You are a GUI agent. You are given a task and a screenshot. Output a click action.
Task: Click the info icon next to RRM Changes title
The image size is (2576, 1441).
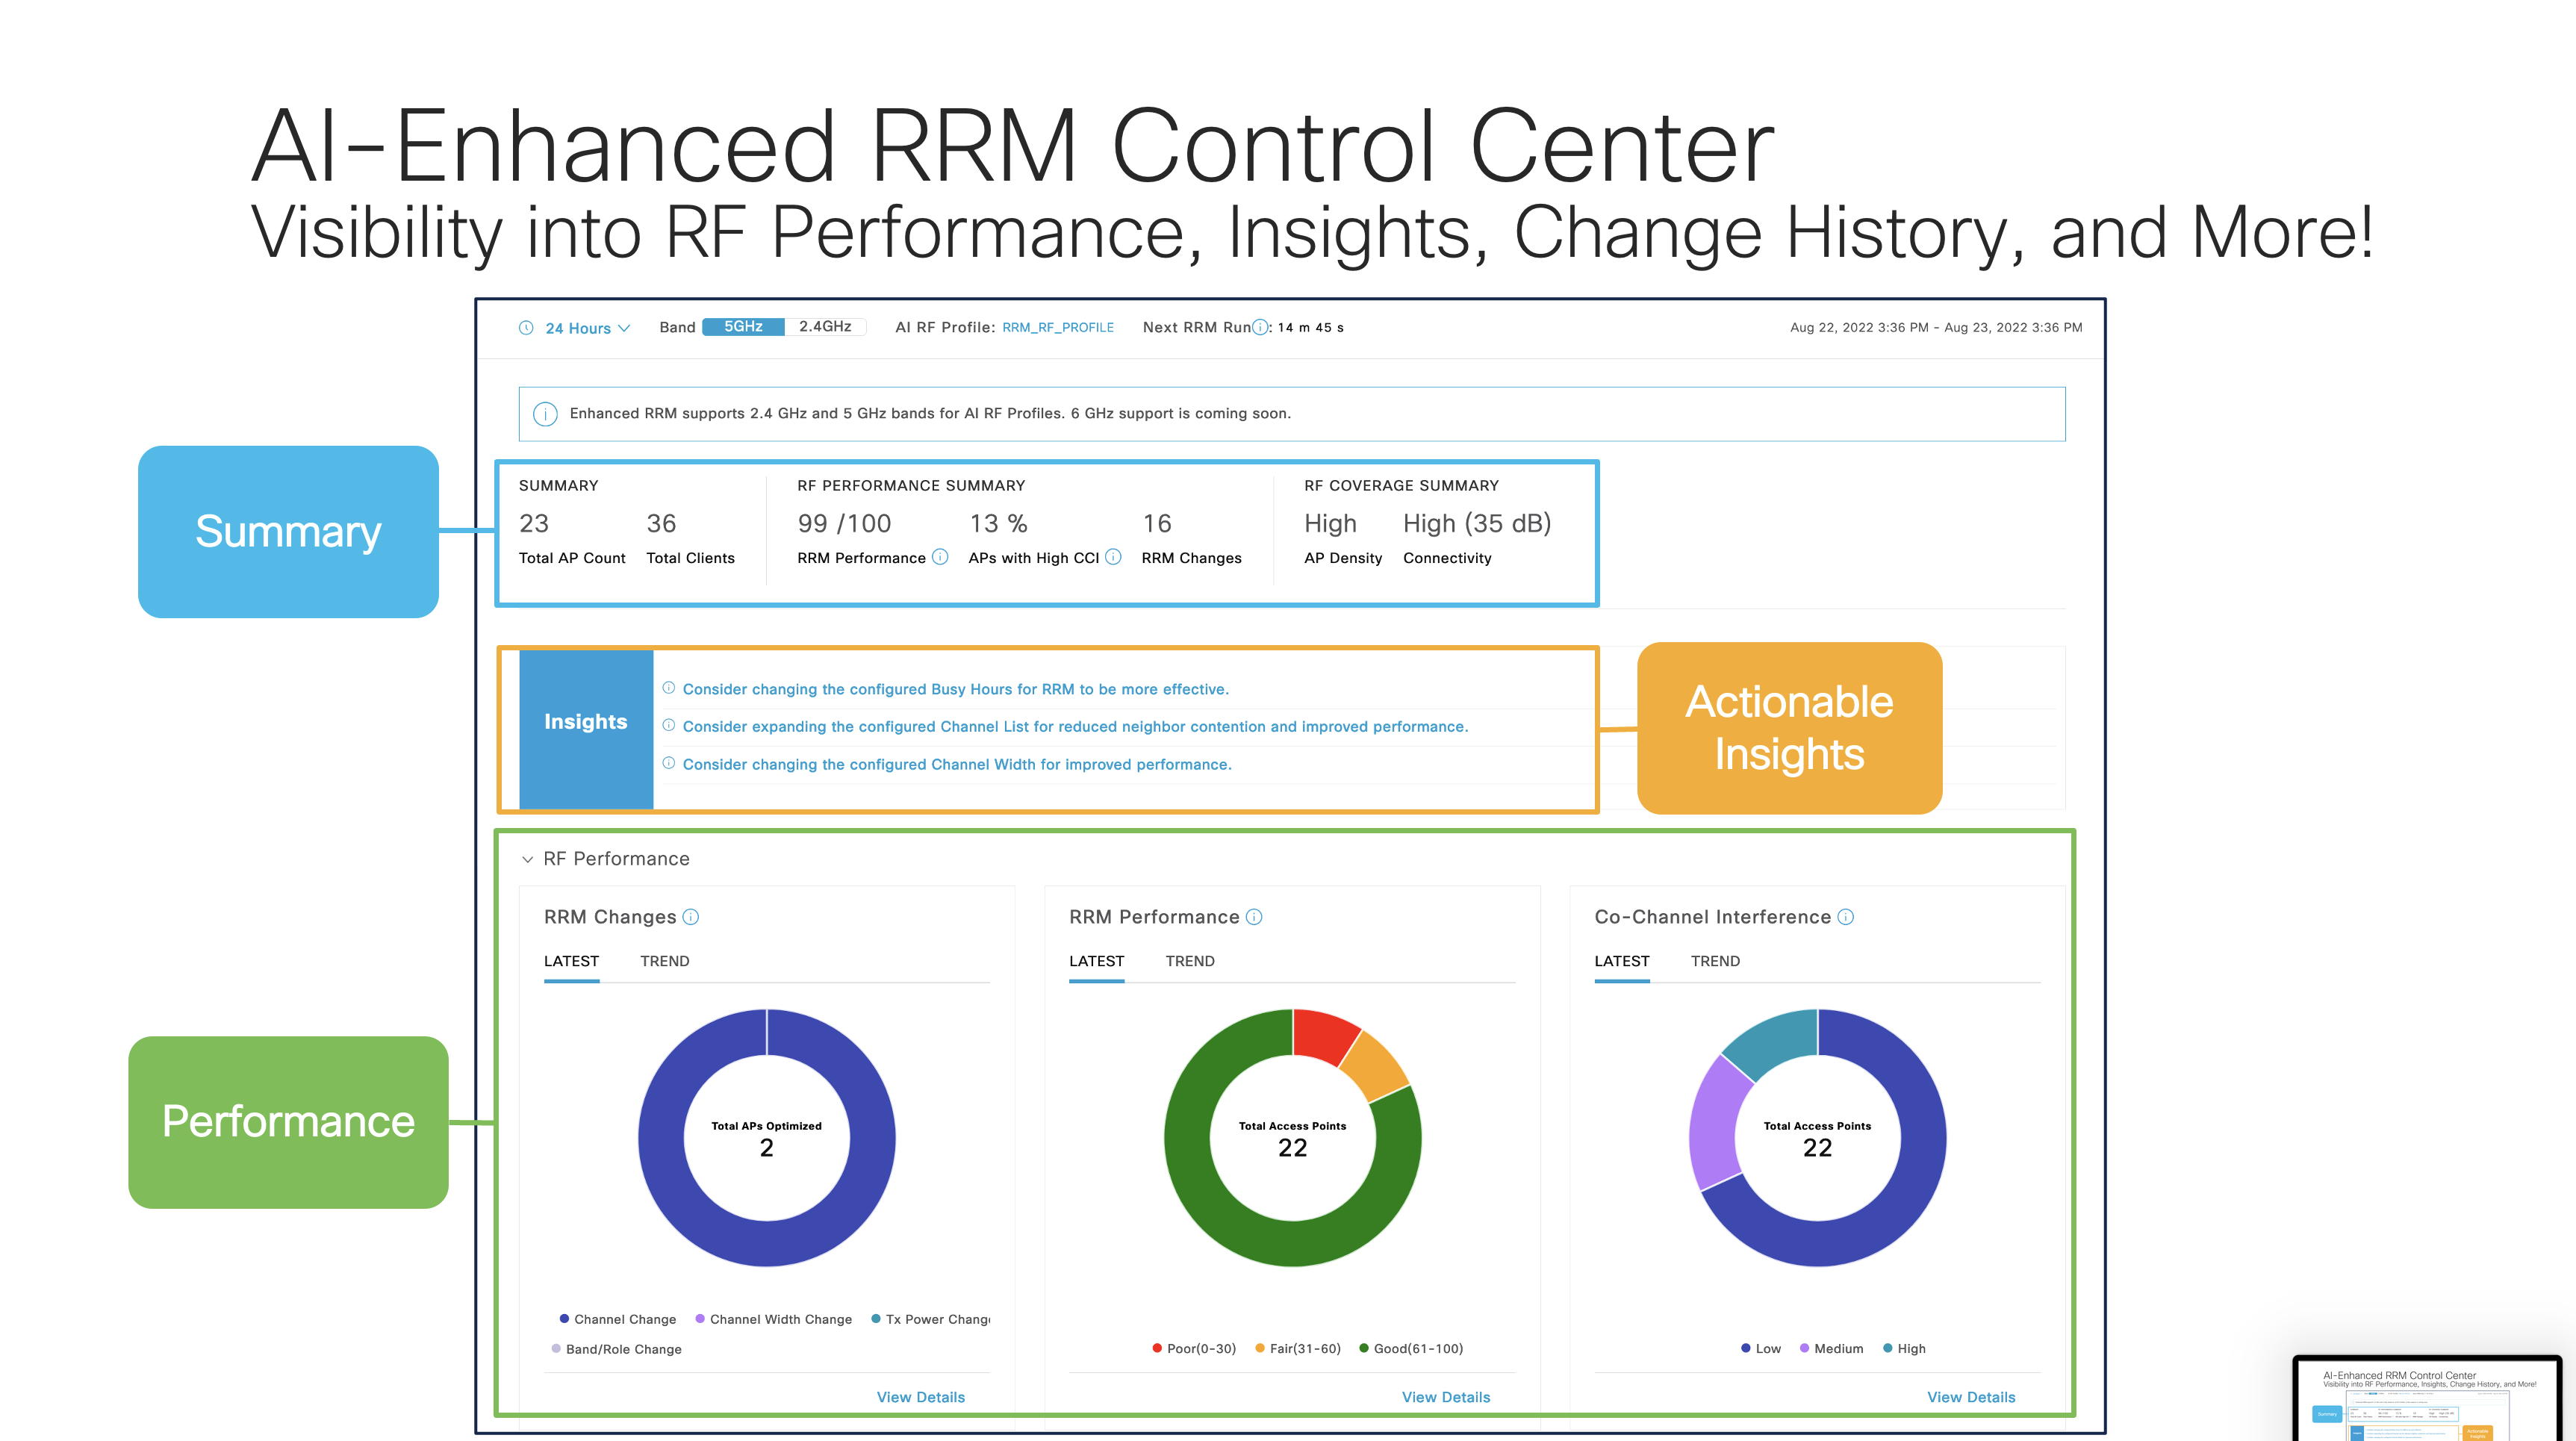(x=691, y=917)
